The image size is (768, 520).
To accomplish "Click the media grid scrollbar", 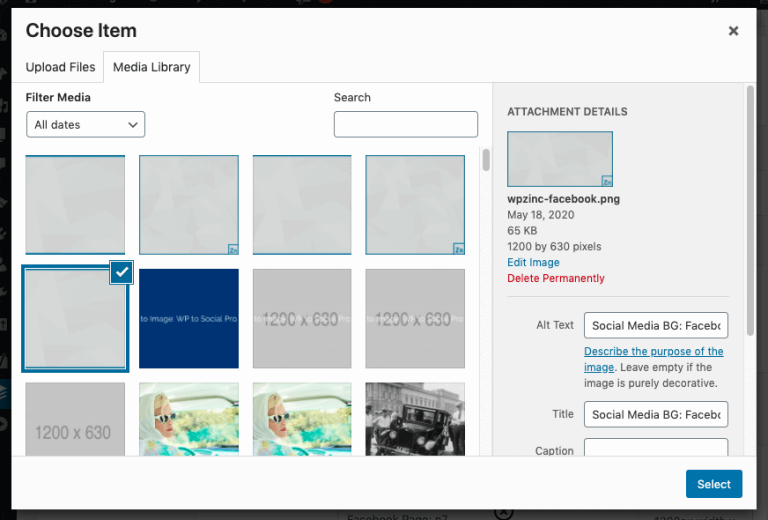I will pos(486,160).
